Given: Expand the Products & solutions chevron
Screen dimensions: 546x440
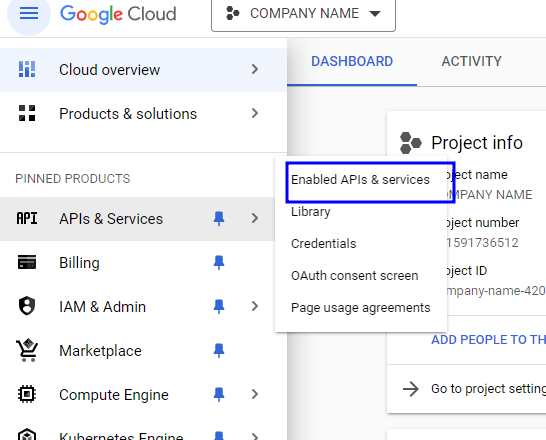Looking at the screenshot, I should 255,113.
